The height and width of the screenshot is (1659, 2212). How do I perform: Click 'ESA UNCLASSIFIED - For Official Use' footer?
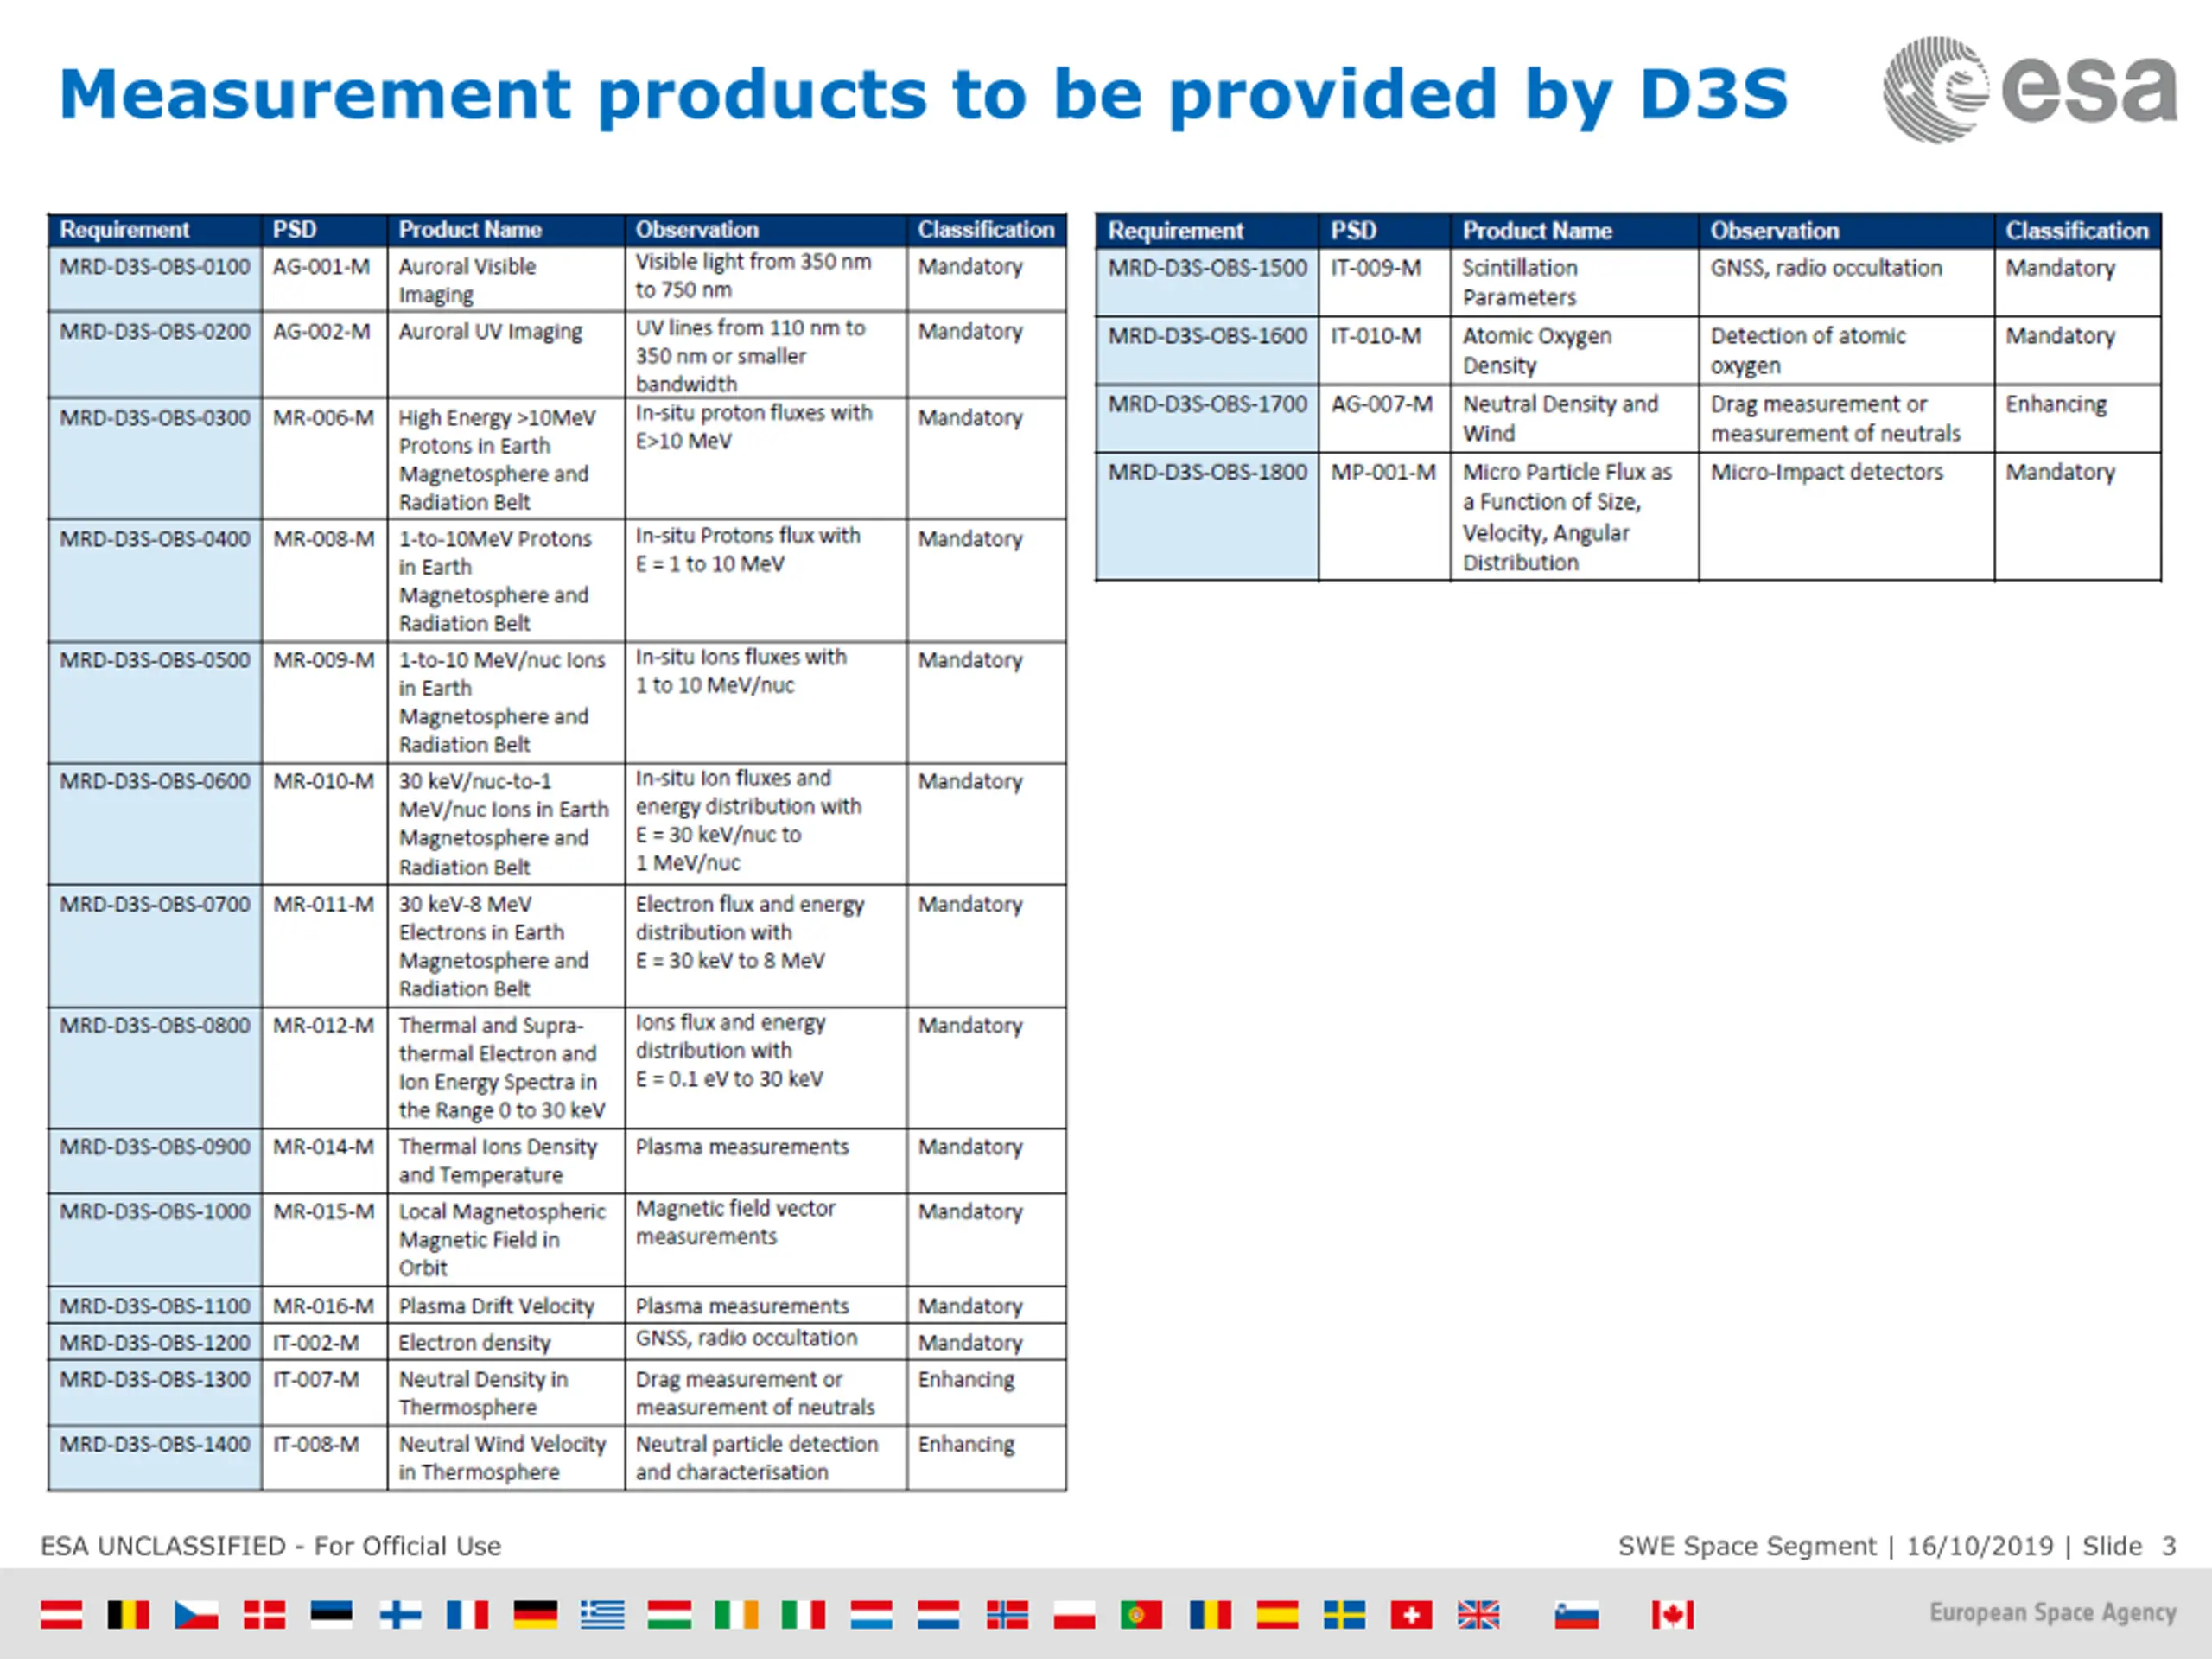tap(270, 1546)
